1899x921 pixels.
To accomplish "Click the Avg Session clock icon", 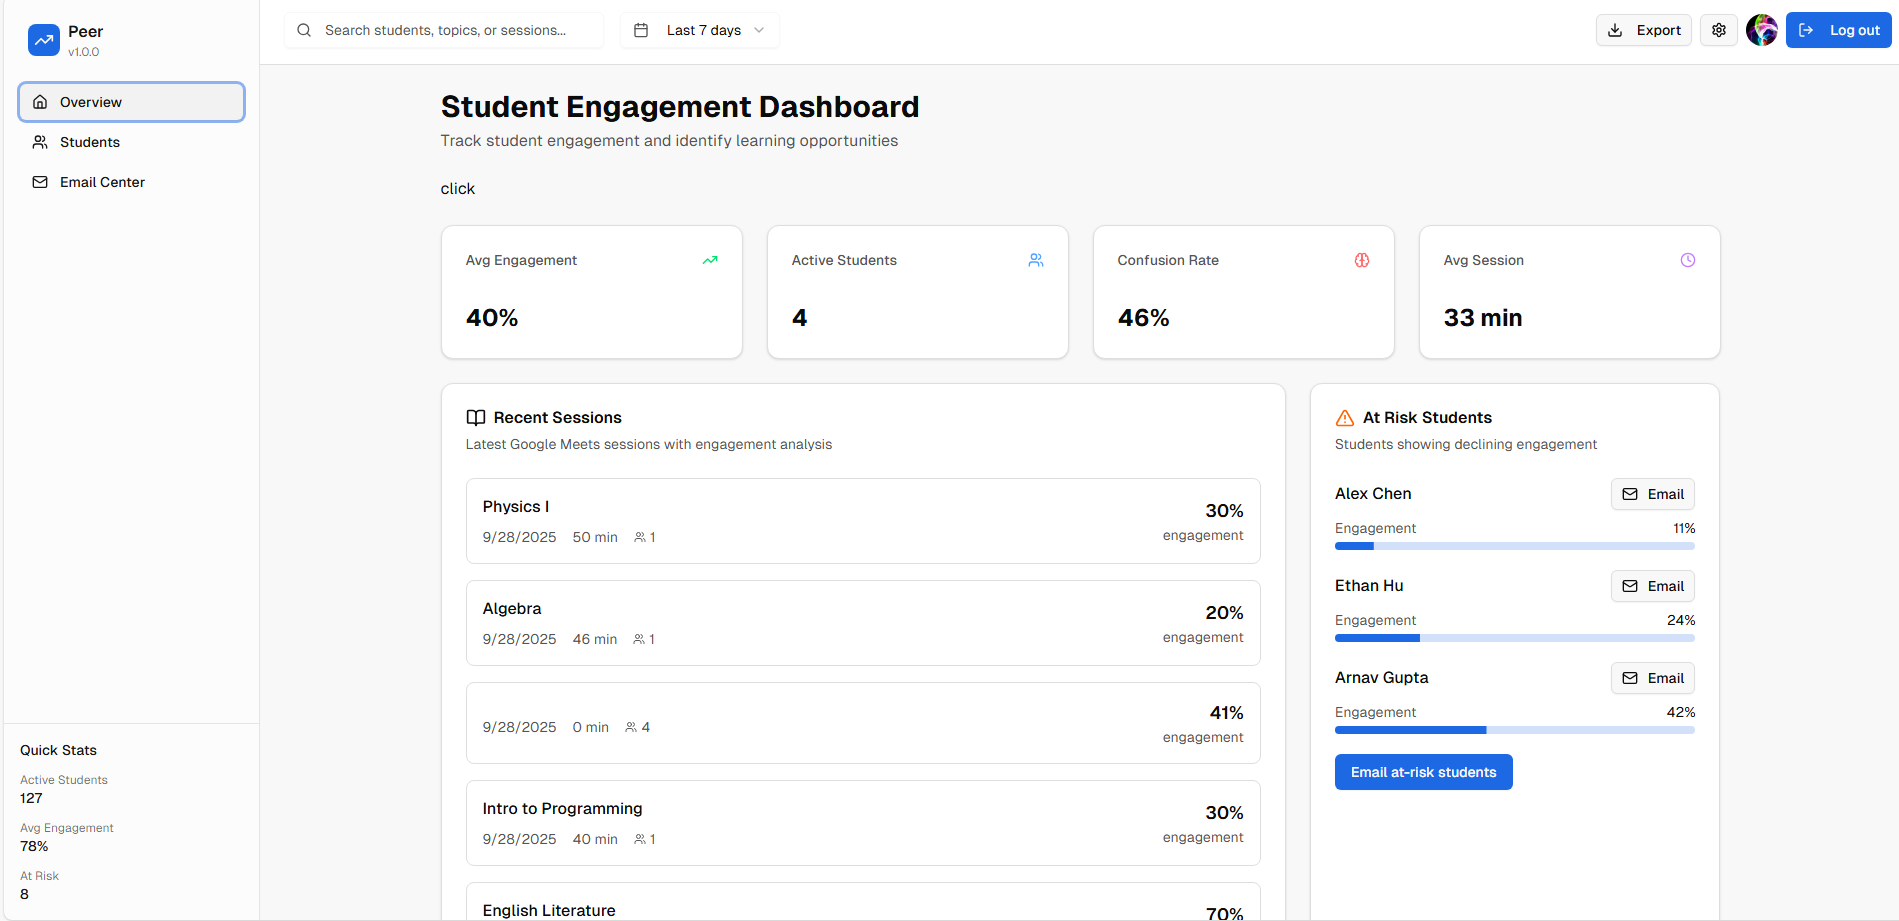I will (1688, 260).
